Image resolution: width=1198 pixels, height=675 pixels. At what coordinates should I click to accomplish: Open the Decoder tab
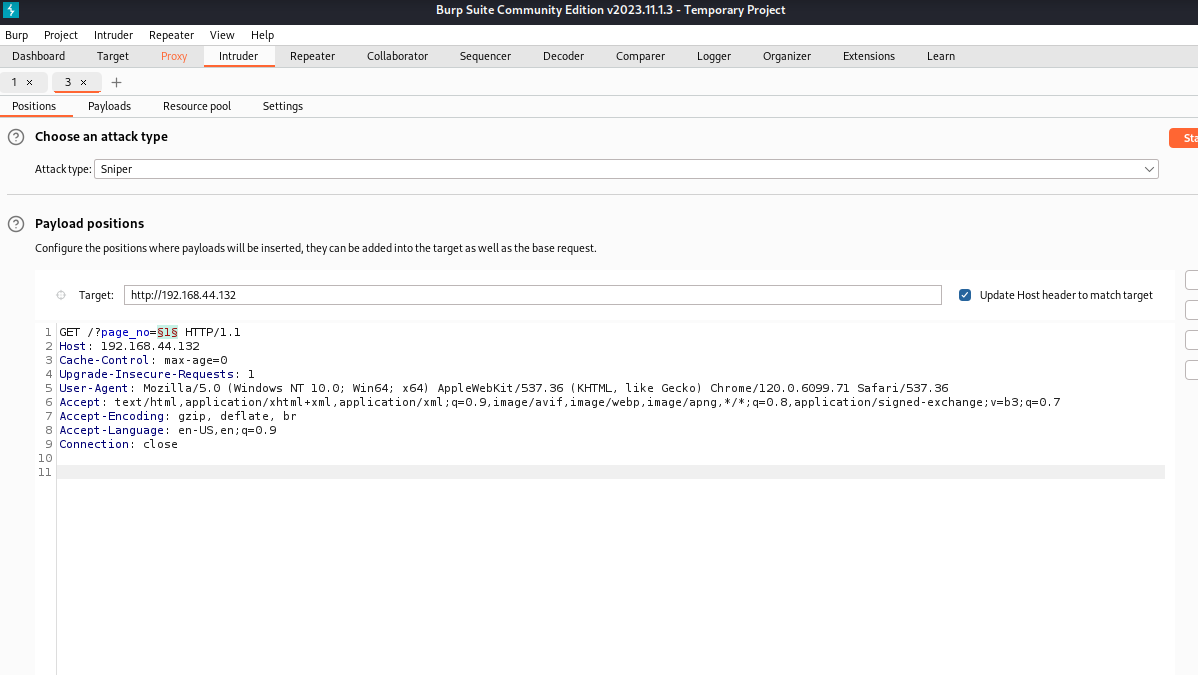[x=563, y=57]
